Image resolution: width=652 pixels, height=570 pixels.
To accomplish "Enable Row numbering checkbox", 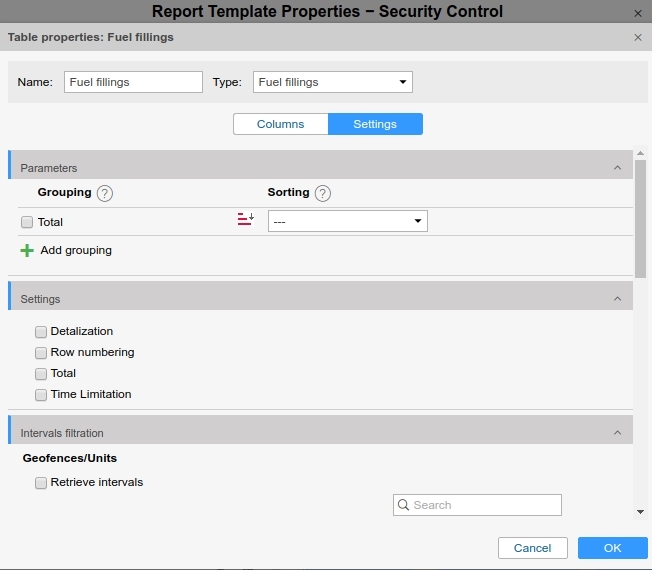I will click(x=41, y=353).
